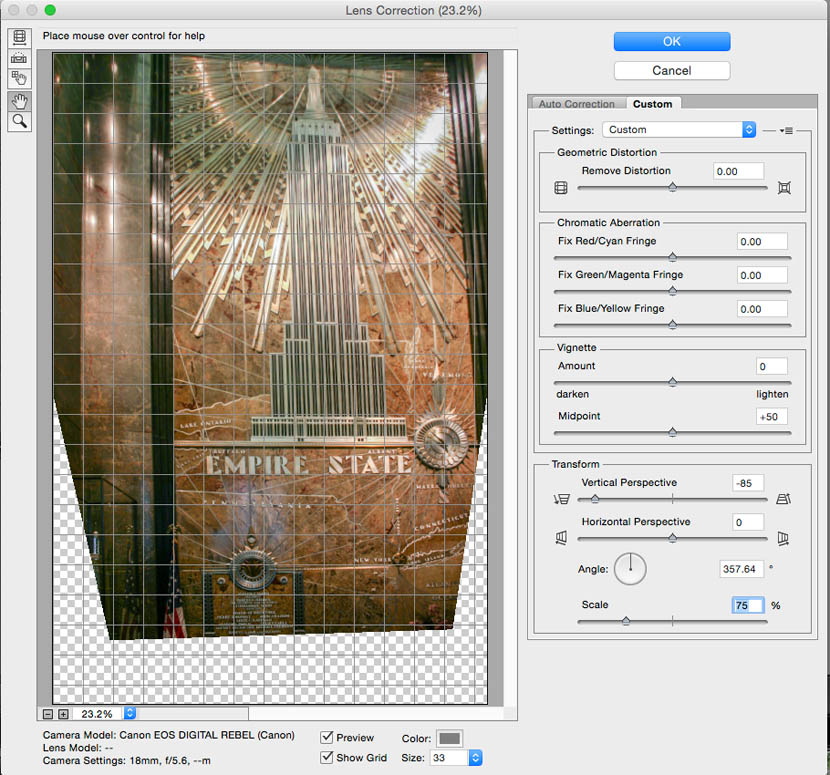Click the Vertical Perspective slider
This screenshot has height=775, width=830.
click(672, 499)
